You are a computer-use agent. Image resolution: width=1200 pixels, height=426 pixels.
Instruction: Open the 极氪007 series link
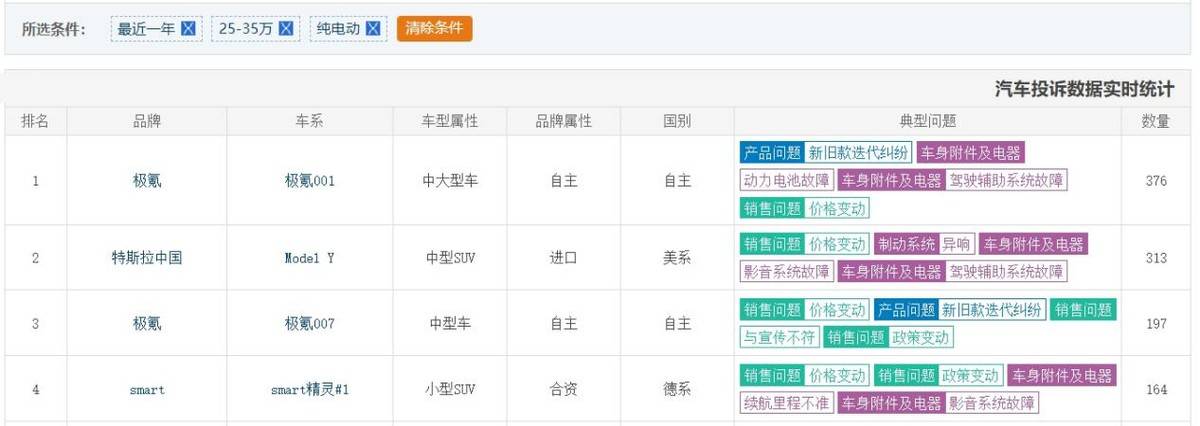[310, 323]
